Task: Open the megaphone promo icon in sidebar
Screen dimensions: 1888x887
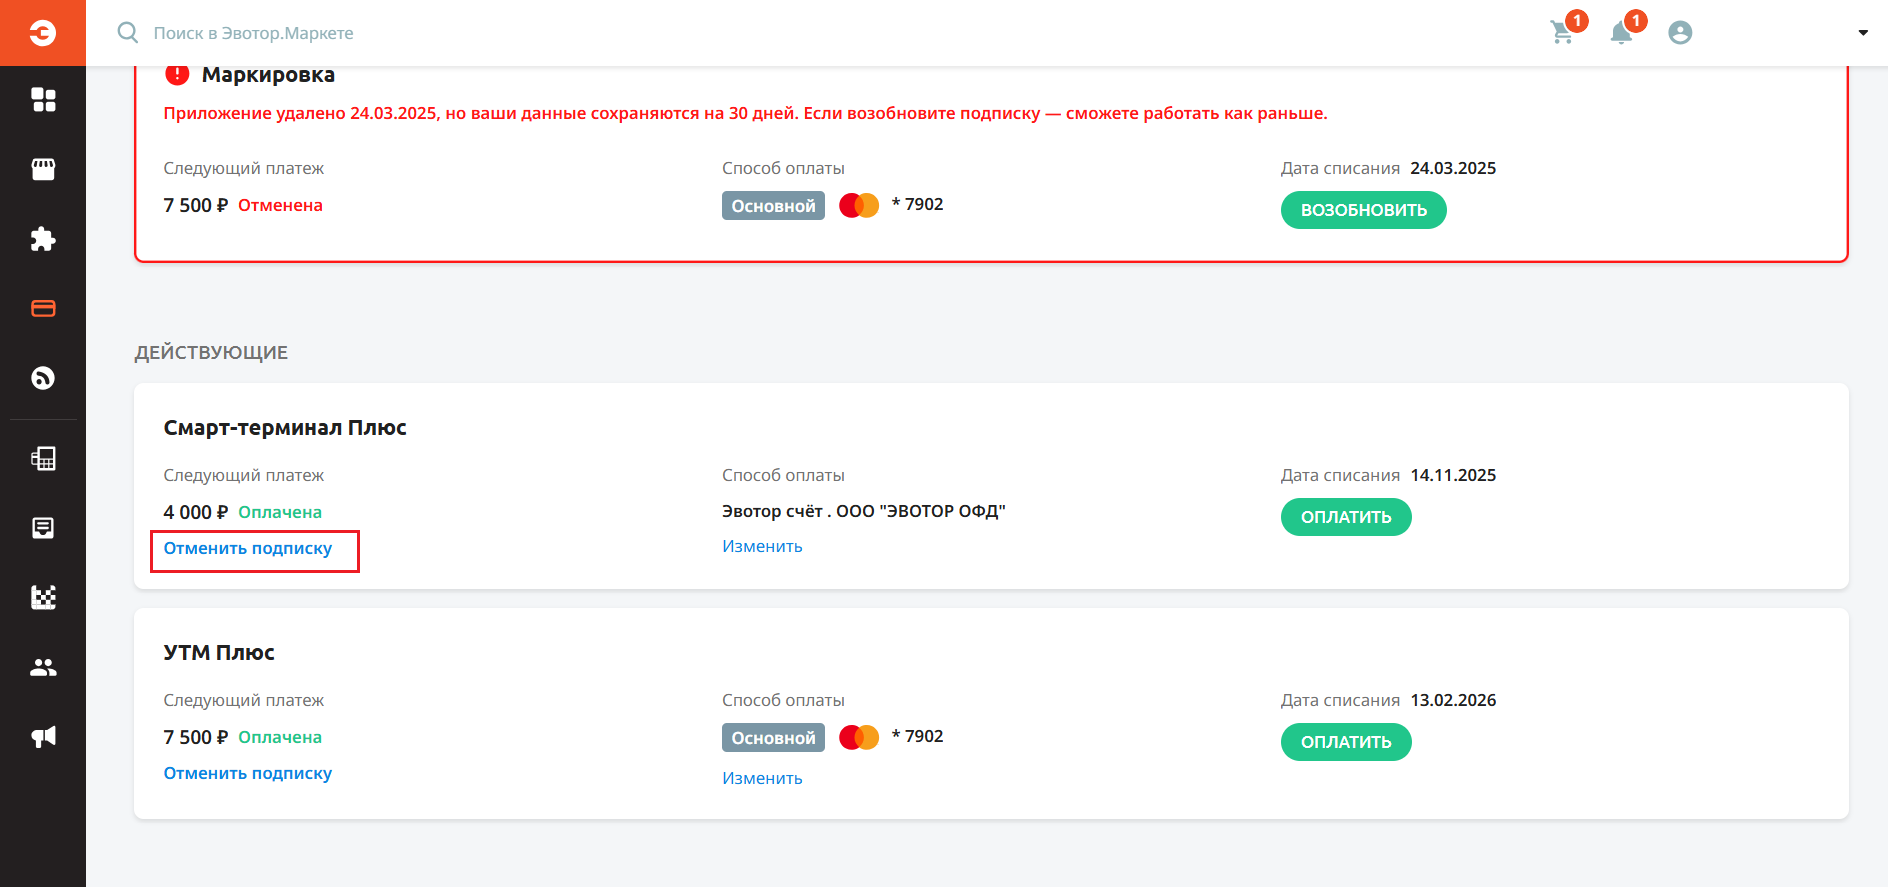Action: [x=43, y=737]
